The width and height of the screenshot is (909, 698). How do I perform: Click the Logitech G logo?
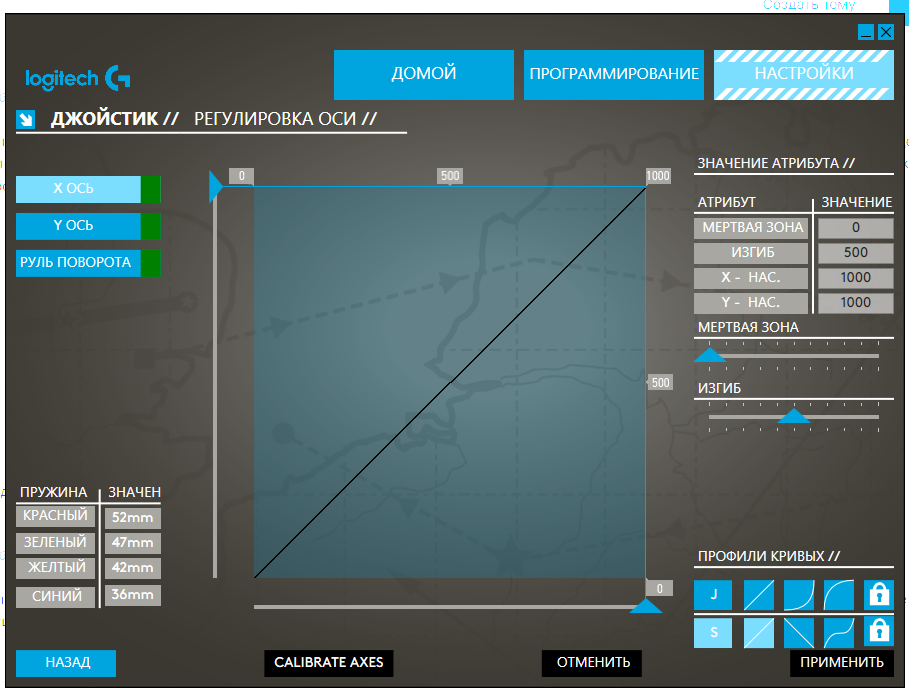pos(77,78)
